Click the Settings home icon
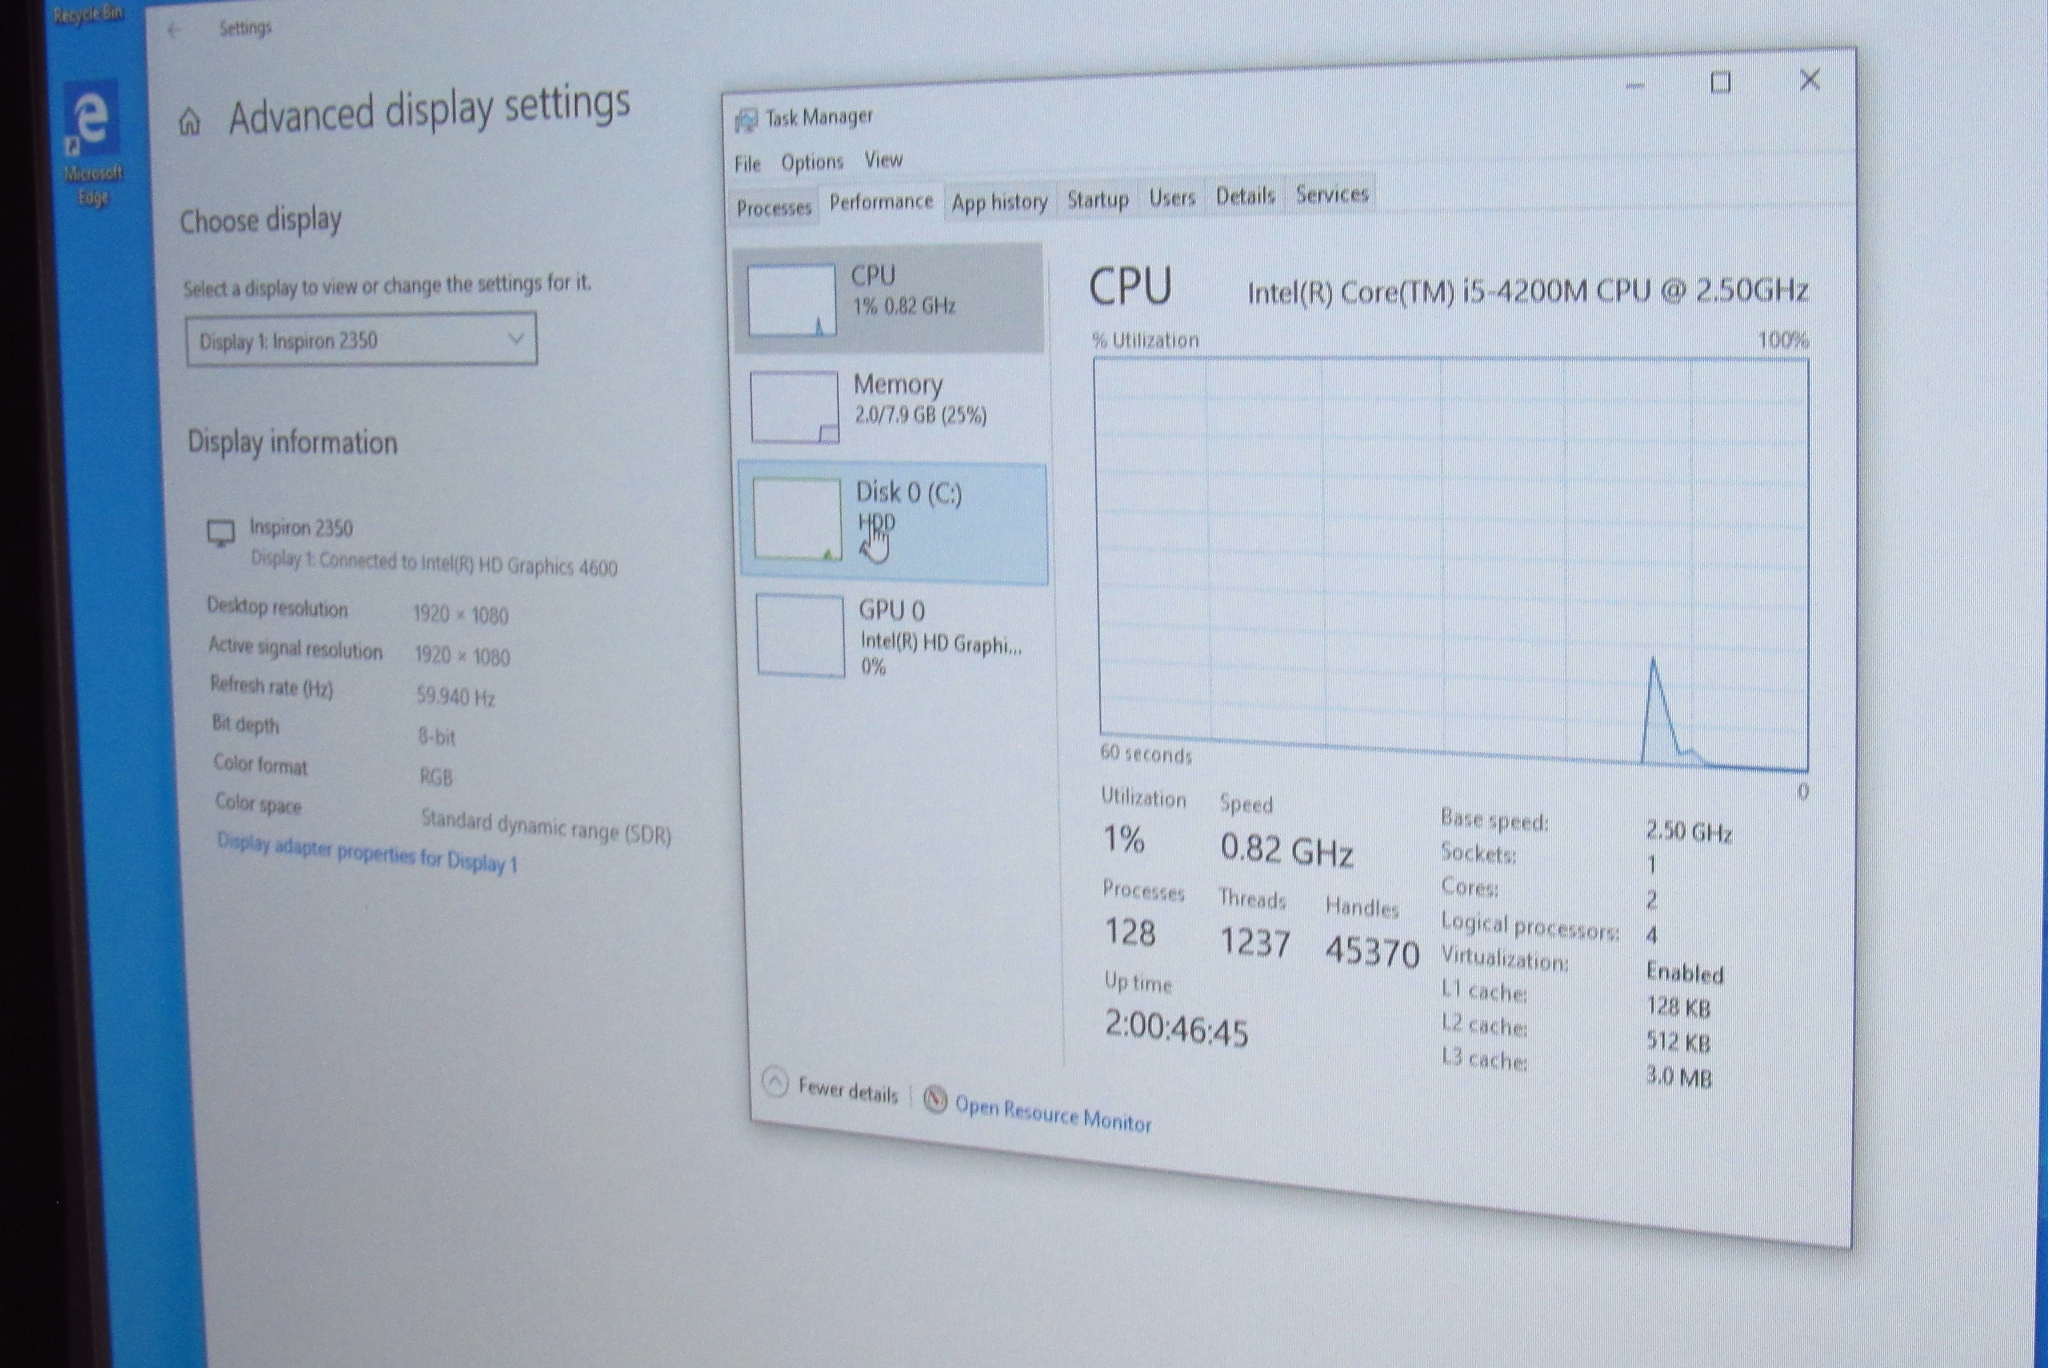 point(189,123)
